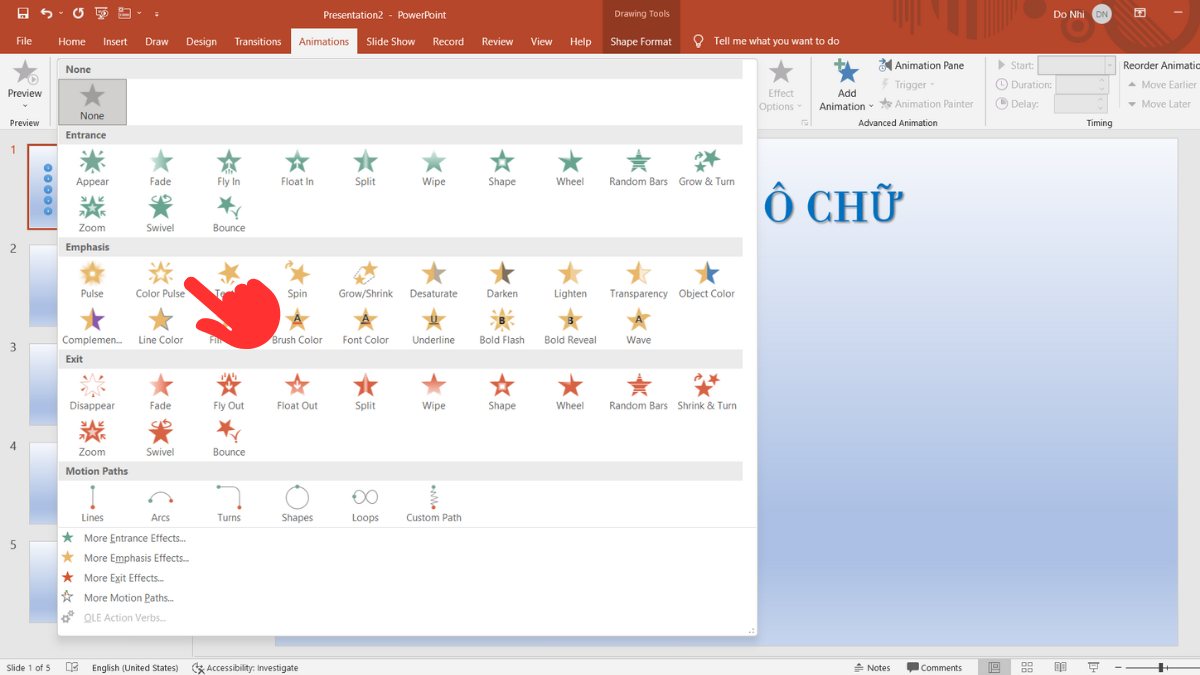Open the Home ribbon tab

[72, 41]
